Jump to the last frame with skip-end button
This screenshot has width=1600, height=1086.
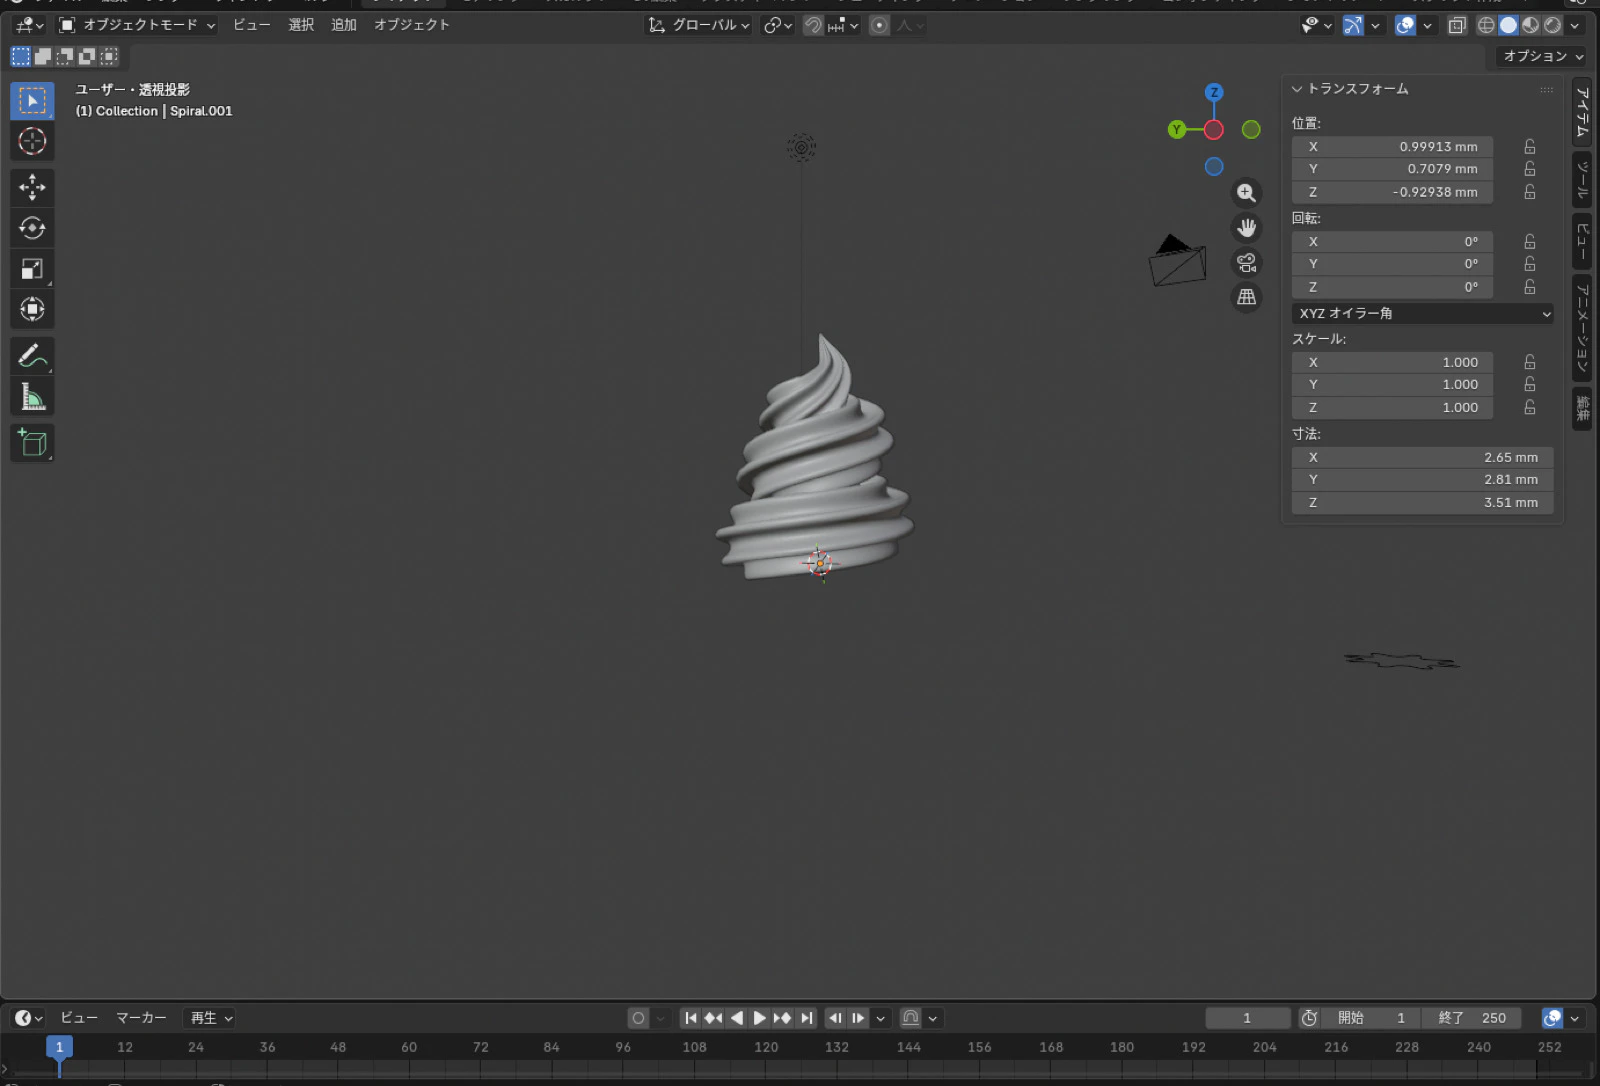[807, 1017]
